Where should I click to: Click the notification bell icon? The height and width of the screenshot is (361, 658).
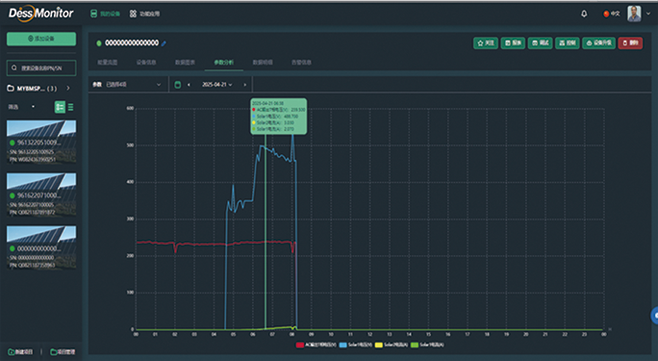pyautogui.click(x=584, y=14)
